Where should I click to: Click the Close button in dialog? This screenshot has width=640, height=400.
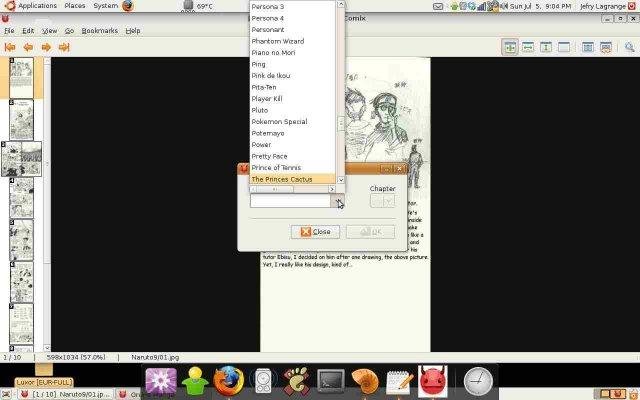pyautogui.click(x=315, y=232)
